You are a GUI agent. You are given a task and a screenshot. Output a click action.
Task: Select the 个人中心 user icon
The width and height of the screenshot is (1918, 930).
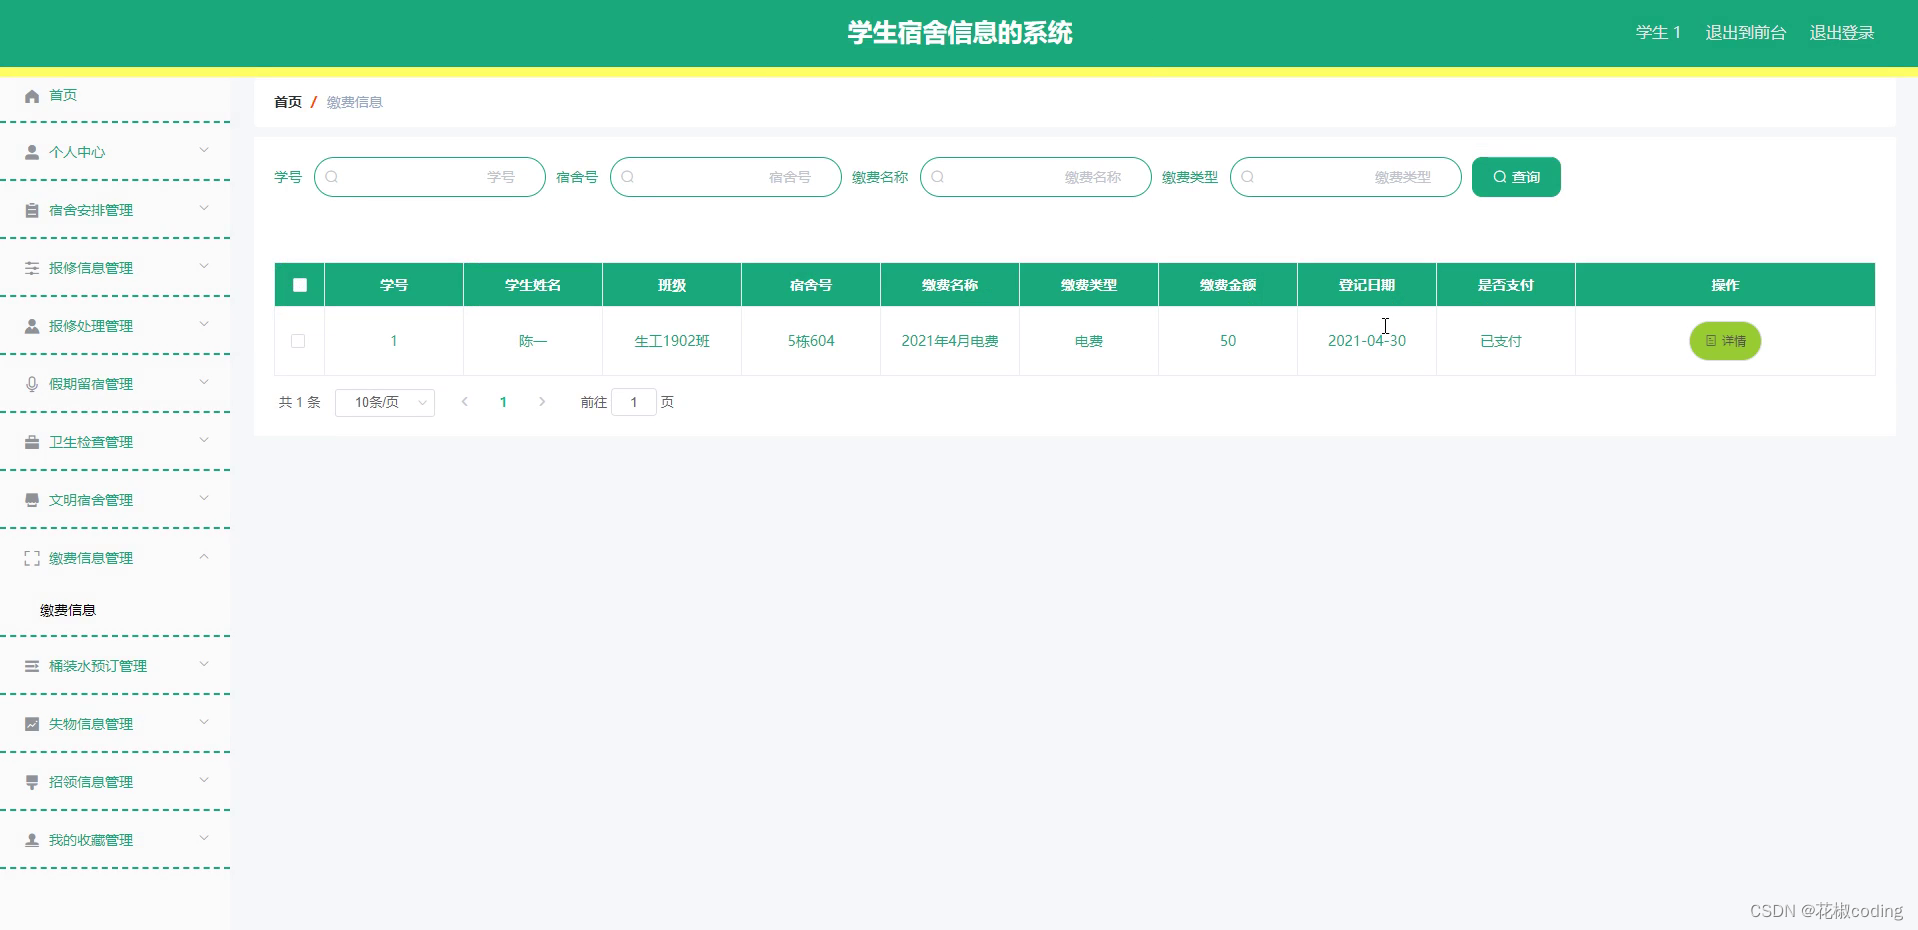click(31, 152)
